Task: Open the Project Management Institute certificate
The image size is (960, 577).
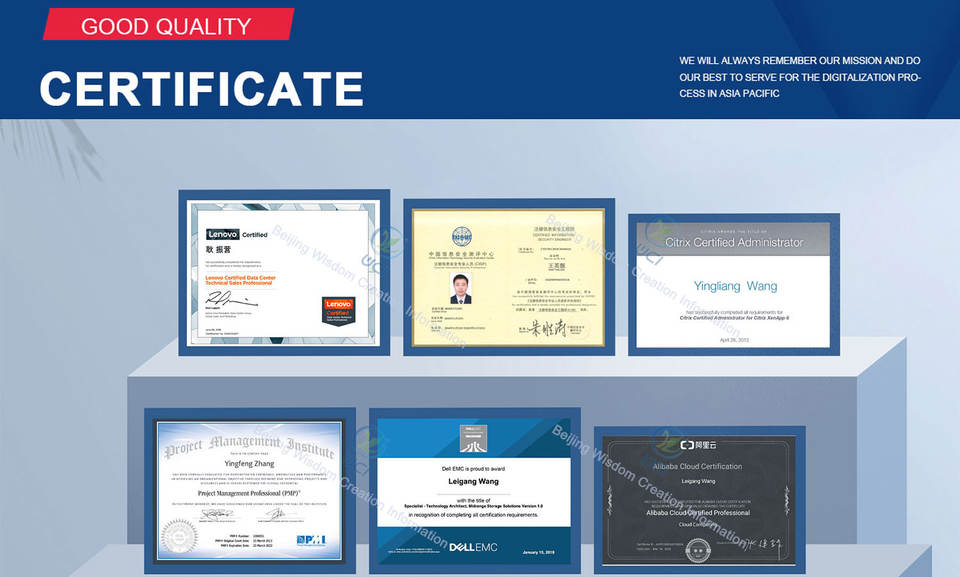Action: pyautogui.click(x=250, y=491)
